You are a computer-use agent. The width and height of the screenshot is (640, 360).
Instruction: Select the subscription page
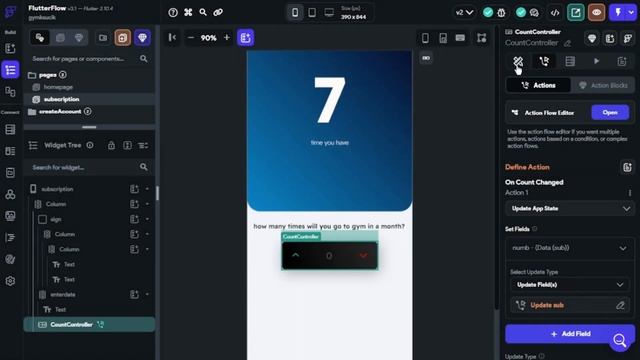(61, 99)
